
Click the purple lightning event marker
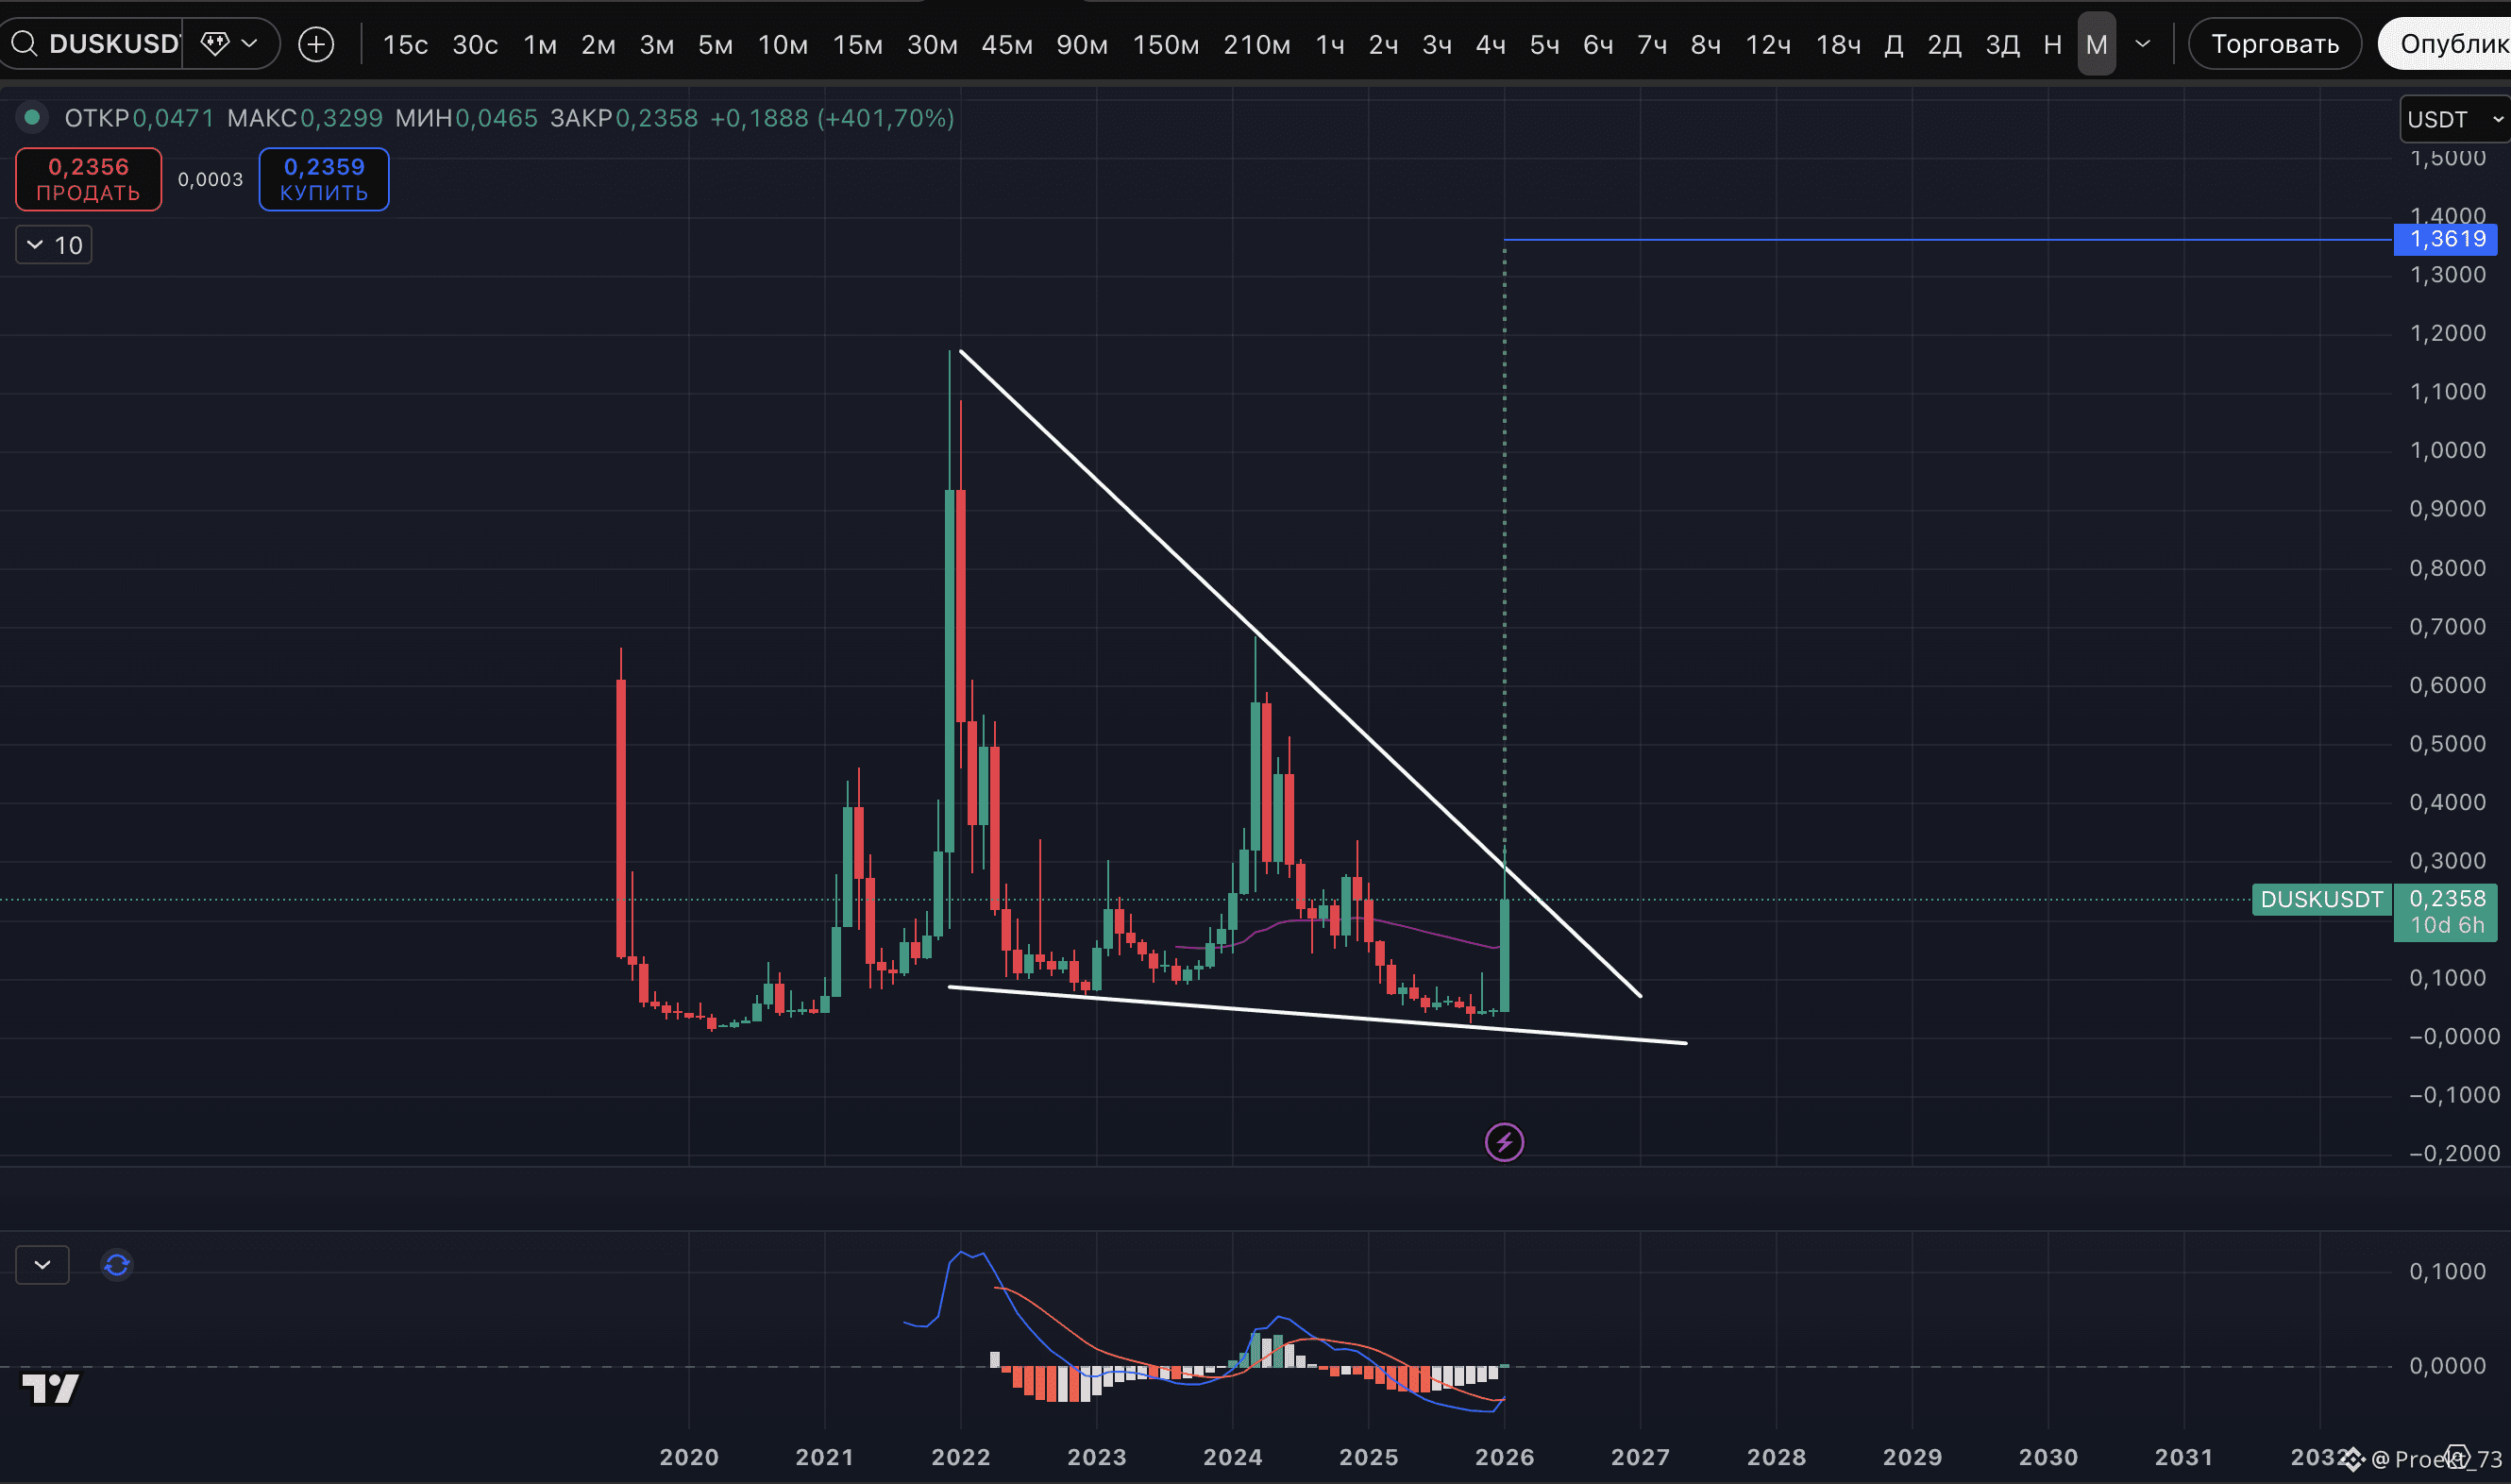pyautogui.click(x=1503, y=1142)
